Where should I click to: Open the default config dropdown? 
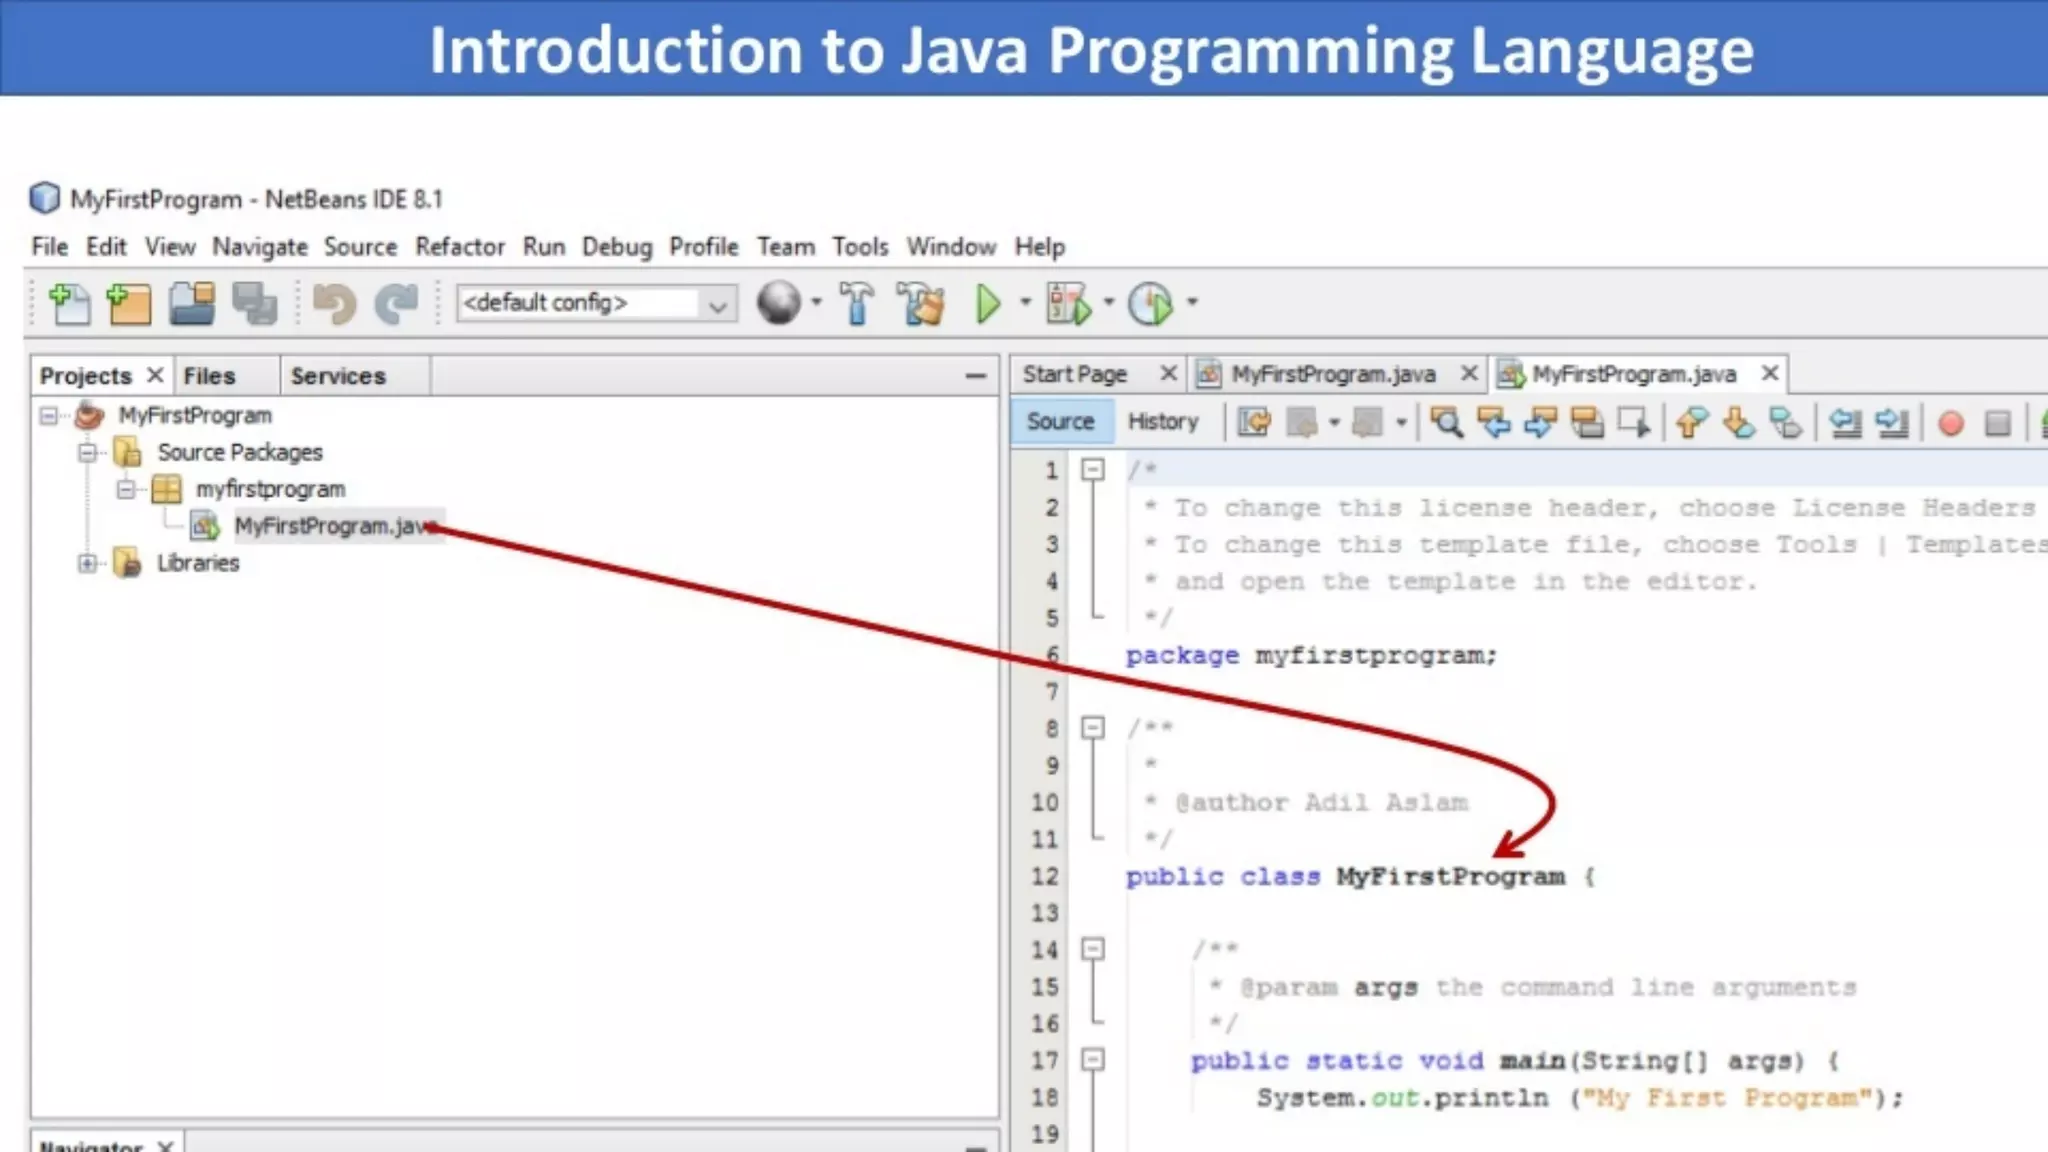point(716,304)
